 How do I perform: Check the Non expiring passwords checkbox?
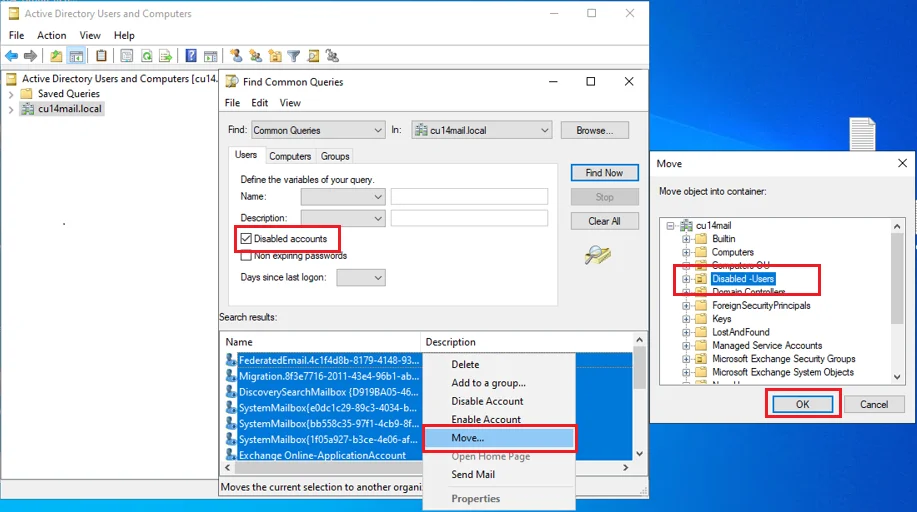click(246, 256)
